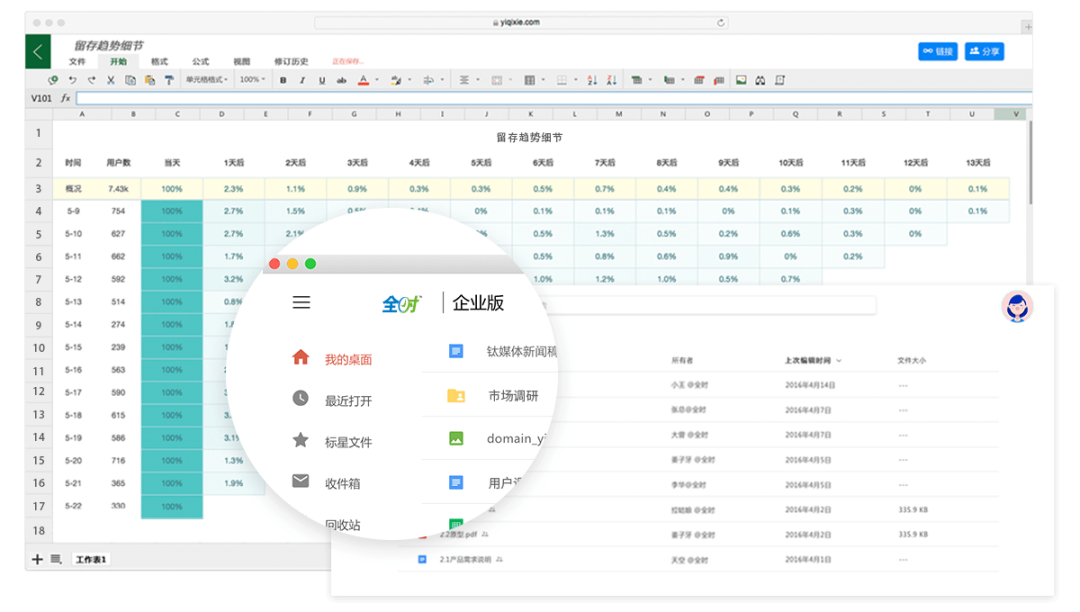Sort descending Z to A

click(611, 81)
